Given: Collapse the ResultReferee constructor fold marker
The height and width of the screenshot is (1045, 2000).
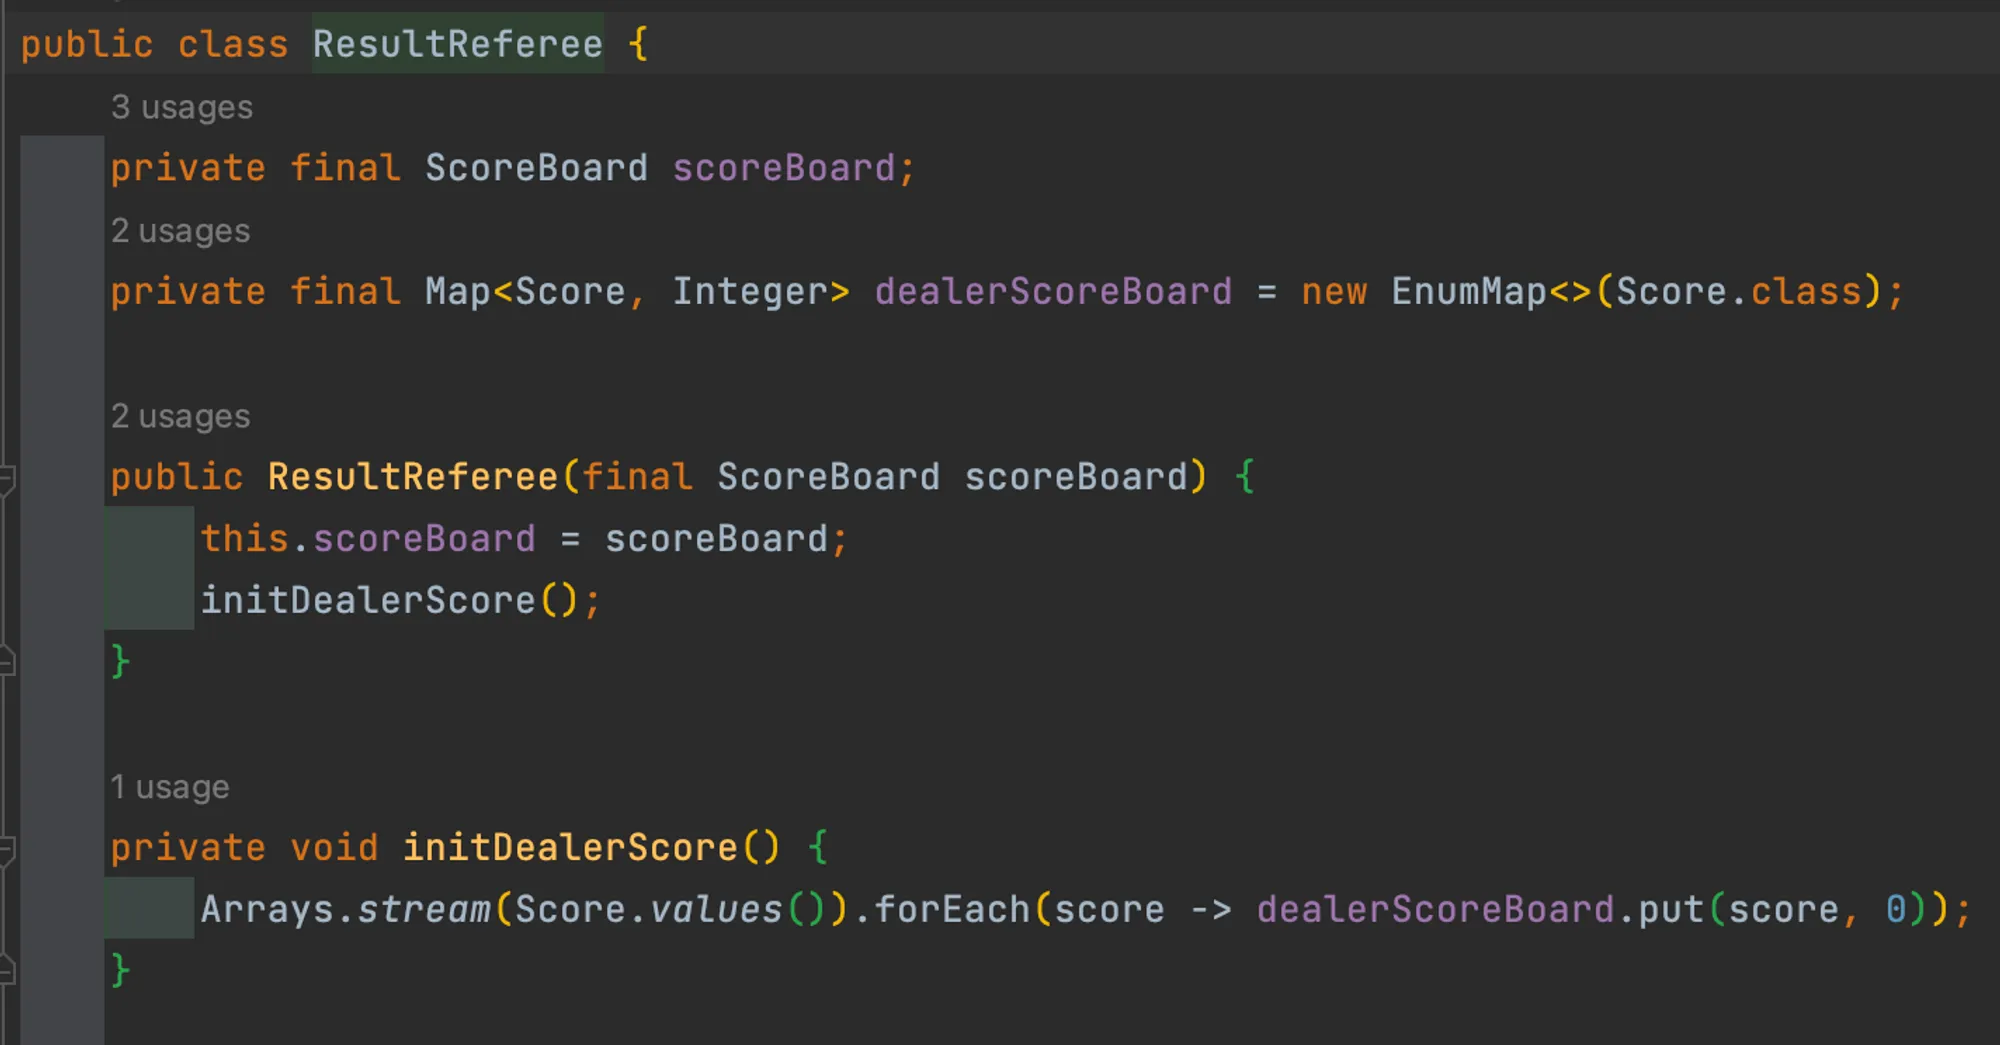Looking at the screenshot, I should tap(6, 479).
